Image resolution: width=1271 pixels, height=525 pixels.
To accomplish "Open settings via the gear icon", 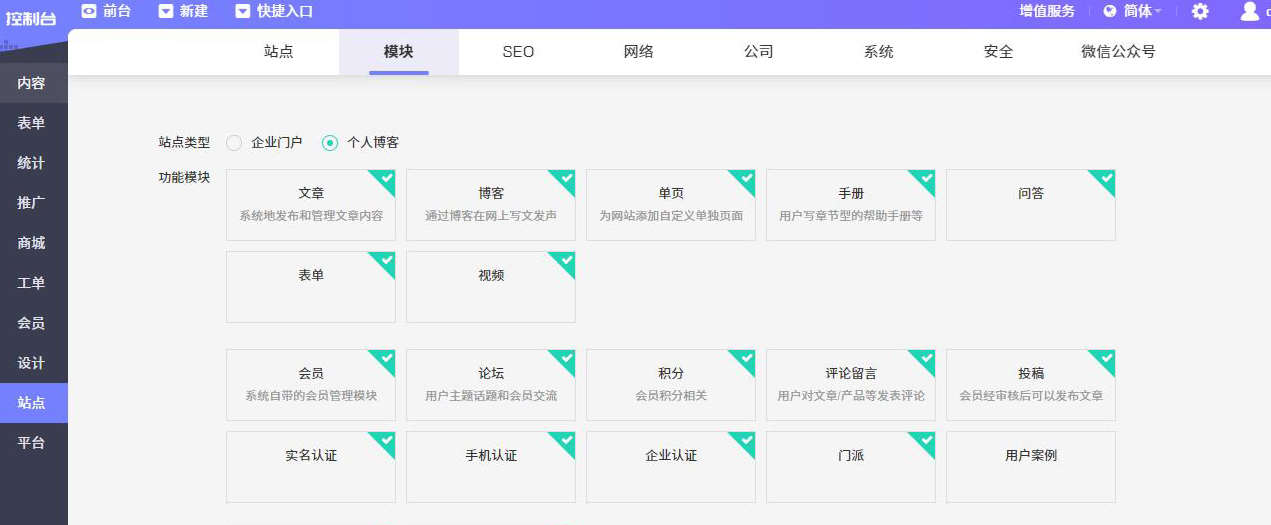I will point(1200,11).
